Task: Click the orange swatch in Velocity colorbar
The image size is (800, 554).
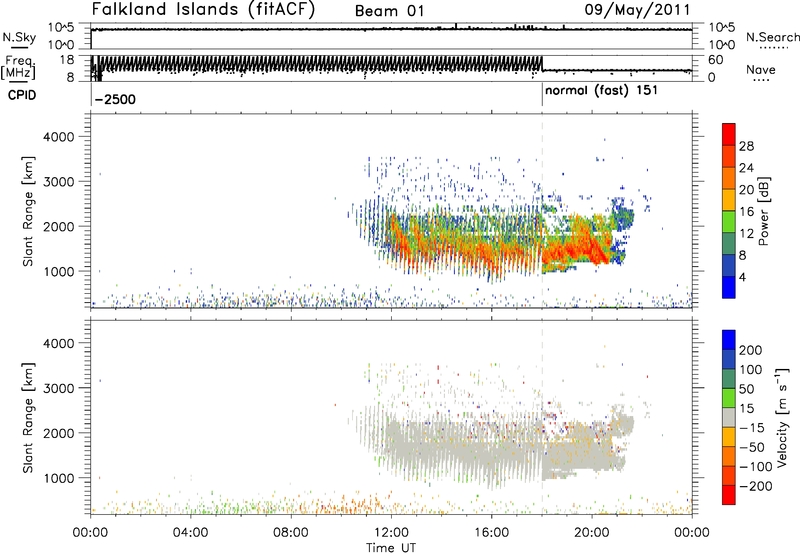Action: click(x=729, y=456)
